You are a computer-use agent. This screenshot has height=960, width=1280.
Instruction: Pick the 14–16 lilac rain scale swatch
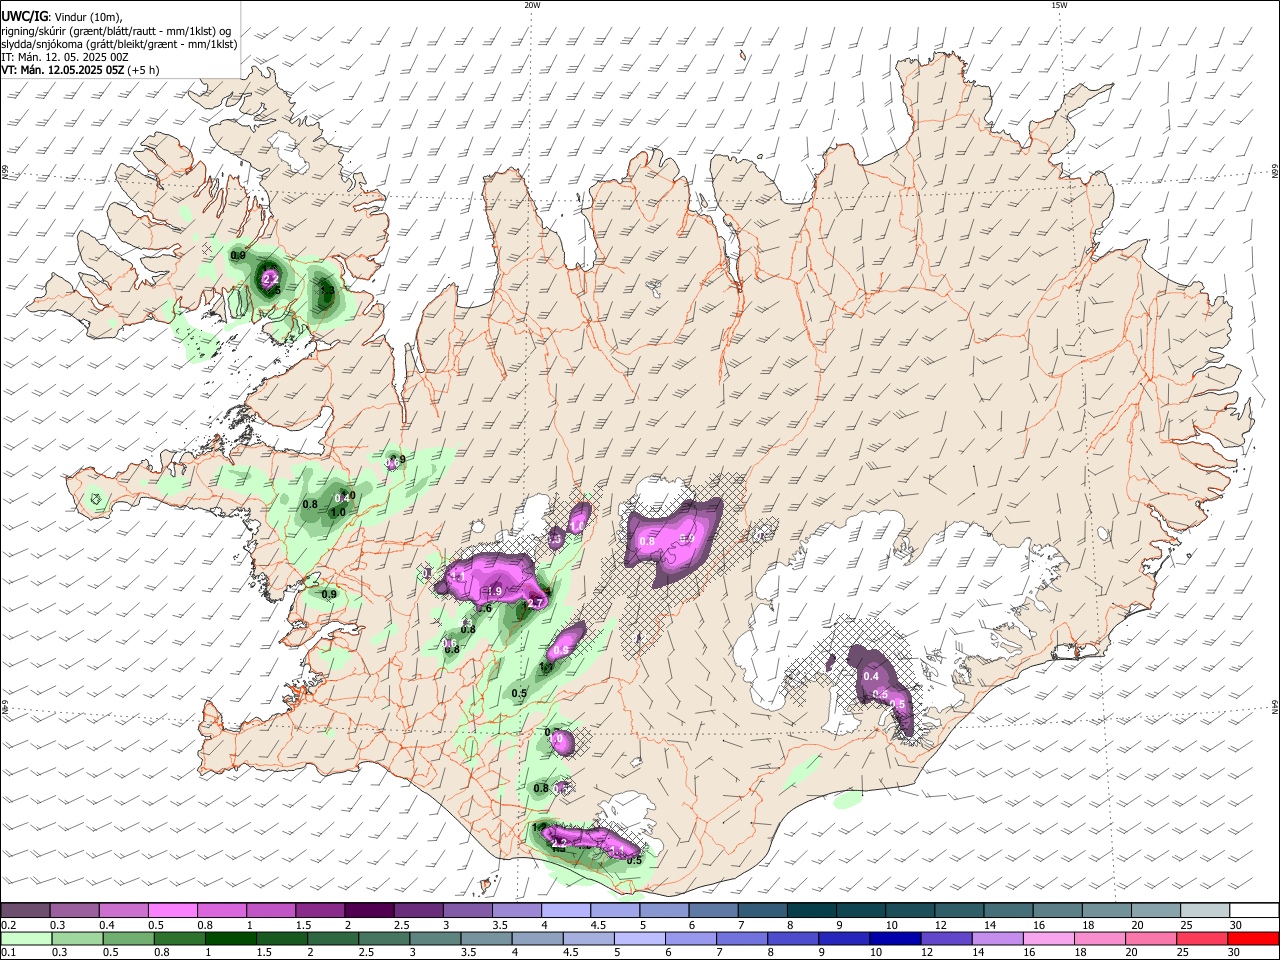997,938
